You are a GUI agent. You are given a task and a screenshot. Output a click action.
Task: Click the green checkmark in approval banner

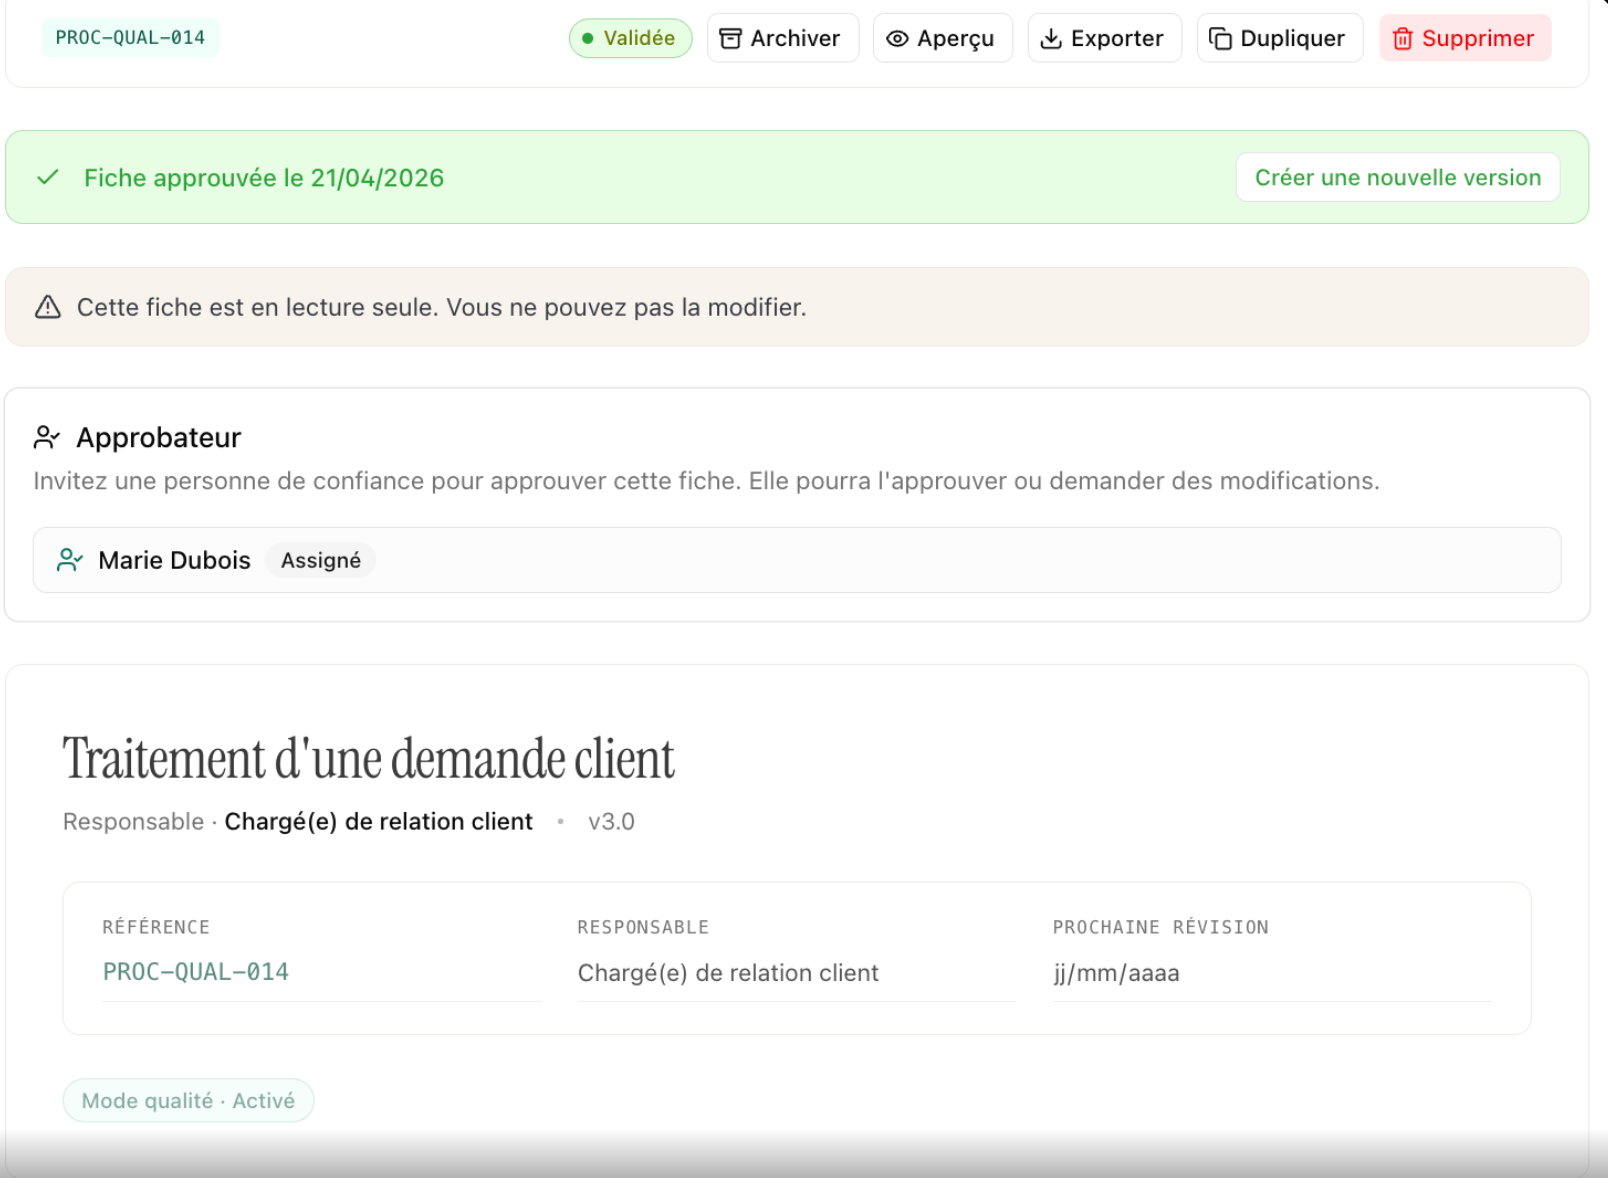(48, 178)
